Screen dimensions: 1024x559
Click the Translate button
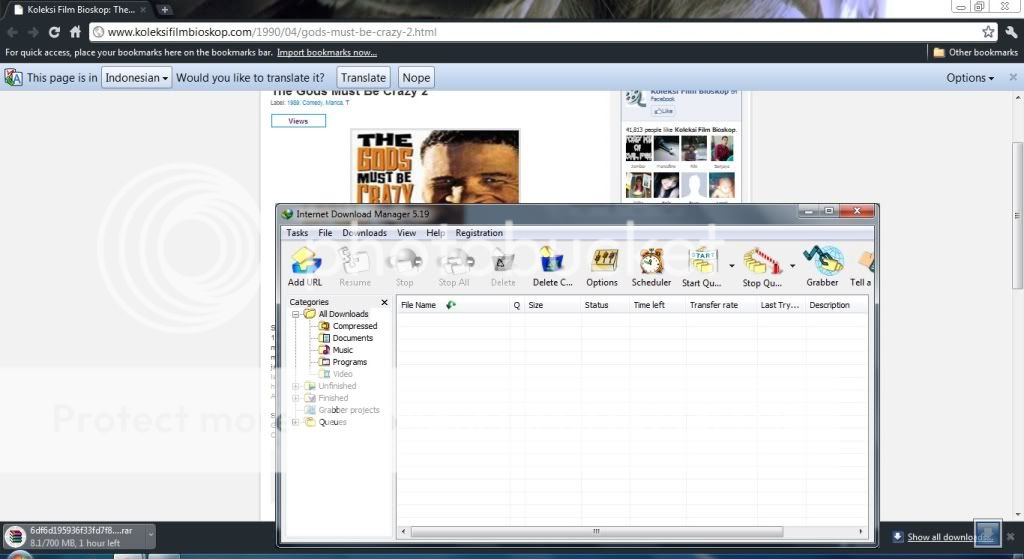pyautogui.click(x=363, y=78)
